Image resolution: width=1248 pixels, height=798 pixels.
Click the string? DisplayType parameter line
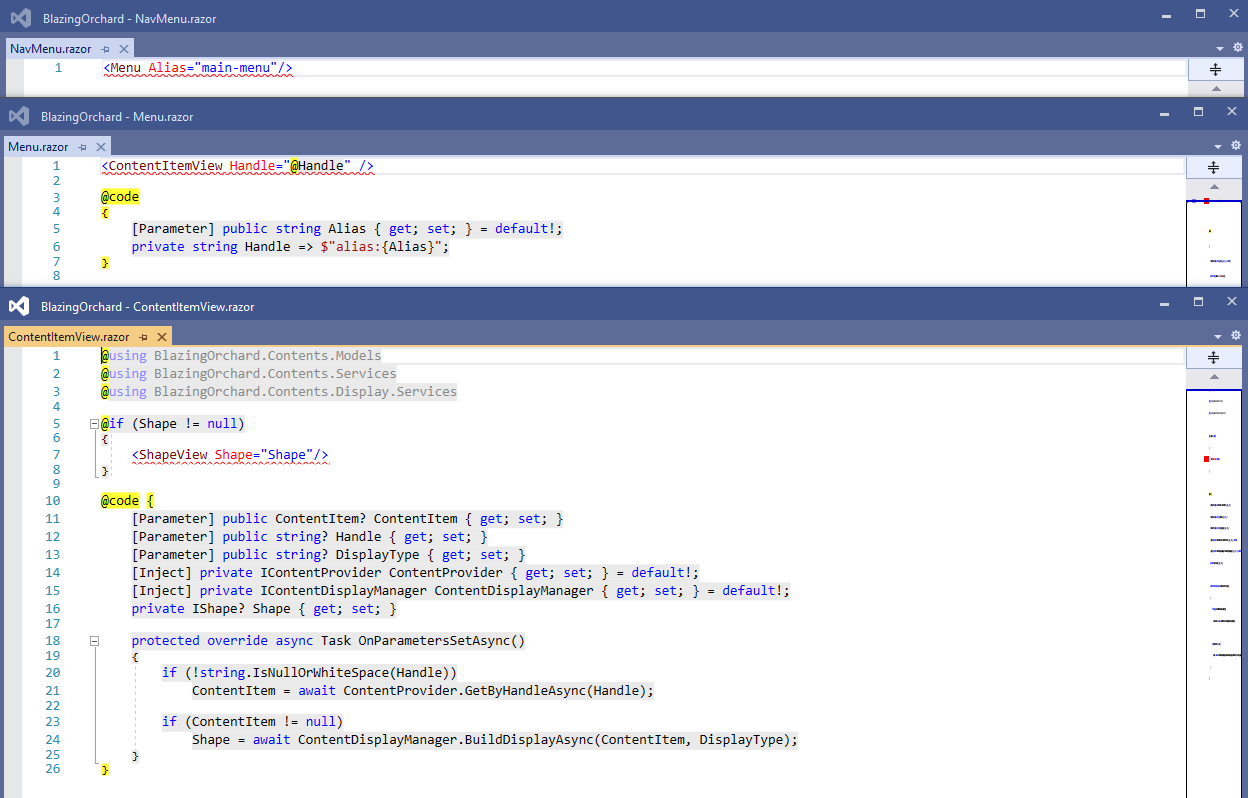click(328, 555)
